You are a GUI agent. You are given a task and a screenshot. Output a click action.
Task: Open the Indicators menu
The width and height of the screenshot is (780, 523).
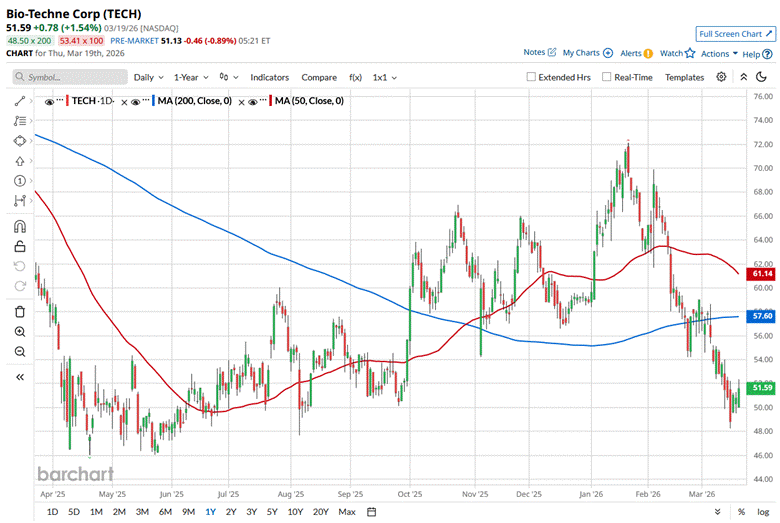pos(269,77)
